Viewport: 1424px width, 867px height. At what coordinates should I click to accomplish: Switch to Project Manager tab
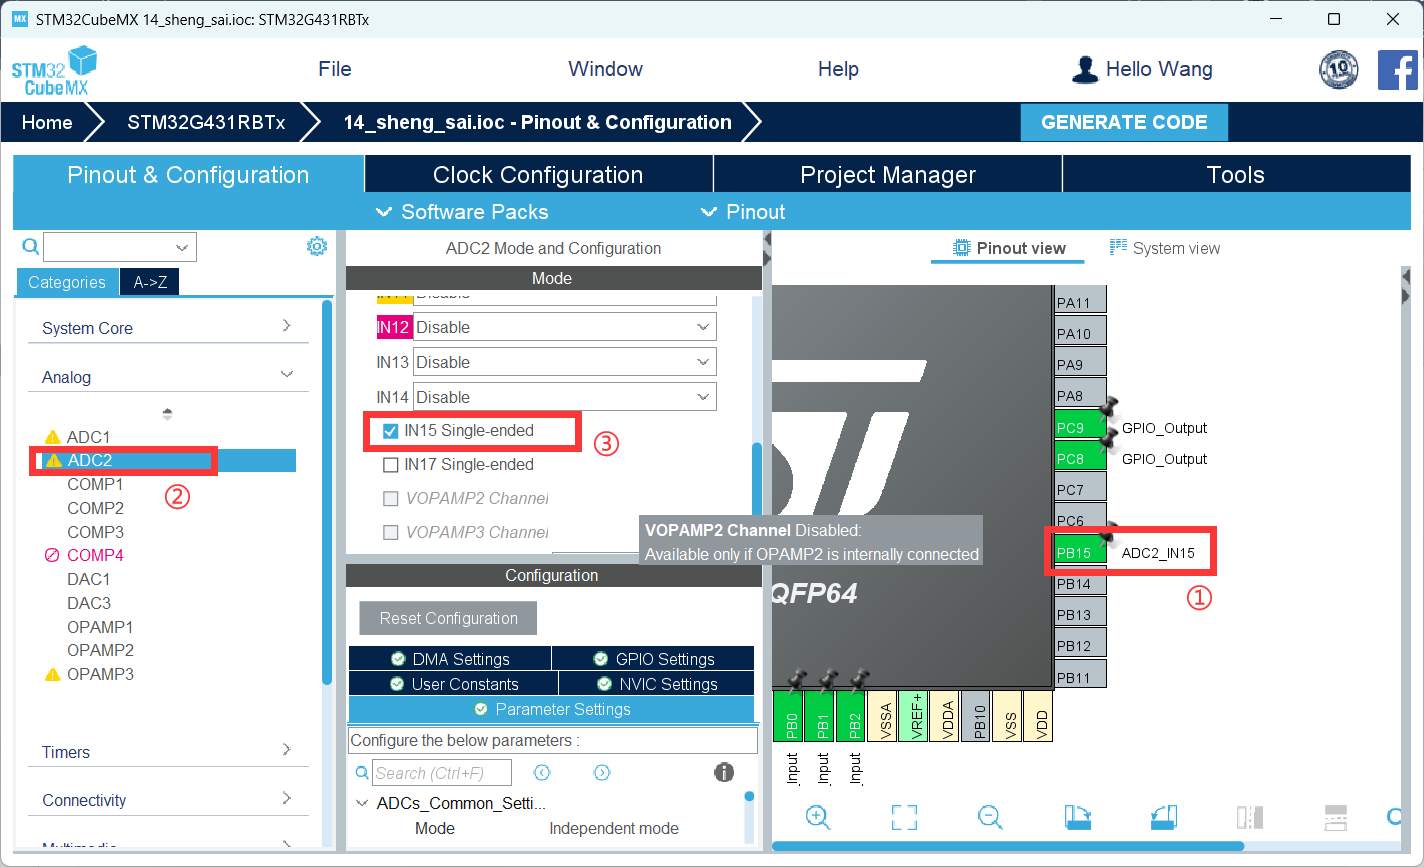click(888, 175)
